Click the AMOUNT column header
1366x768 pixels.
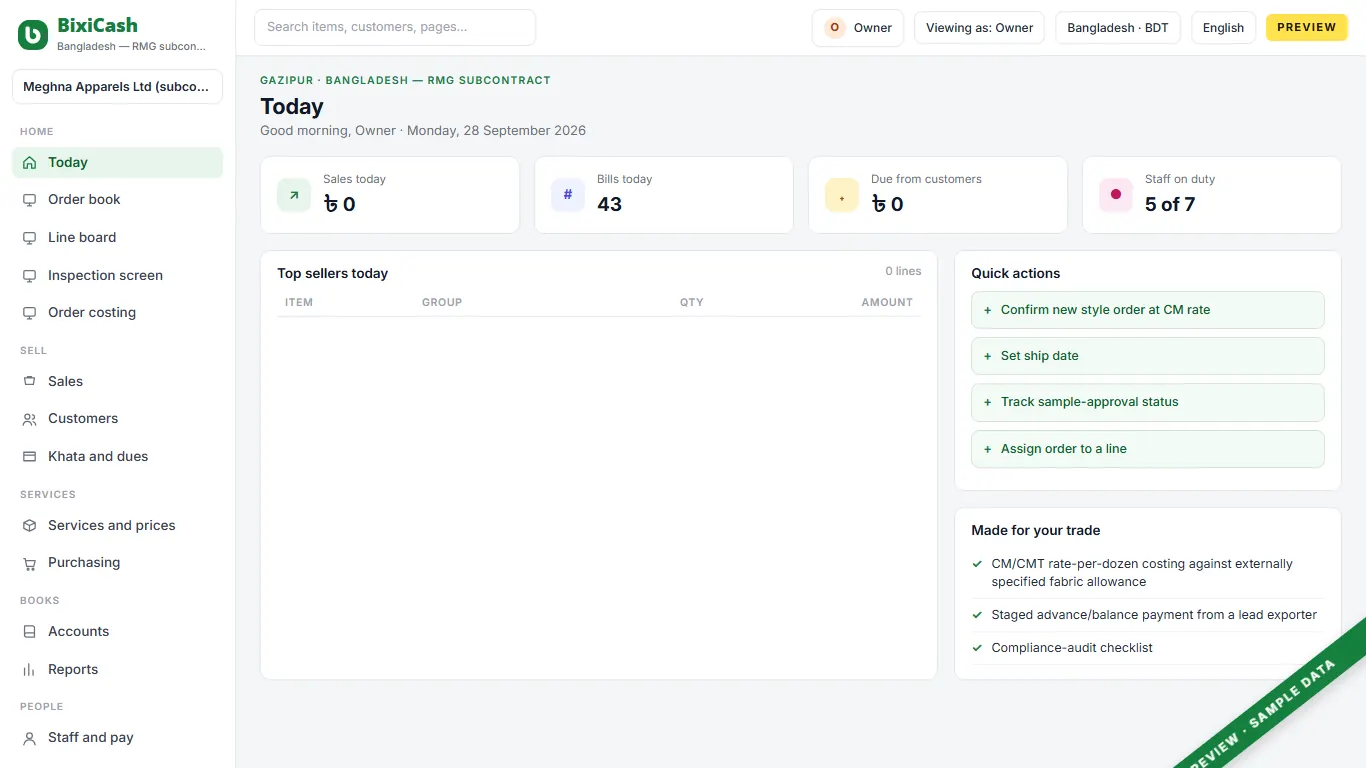(887, 302)
